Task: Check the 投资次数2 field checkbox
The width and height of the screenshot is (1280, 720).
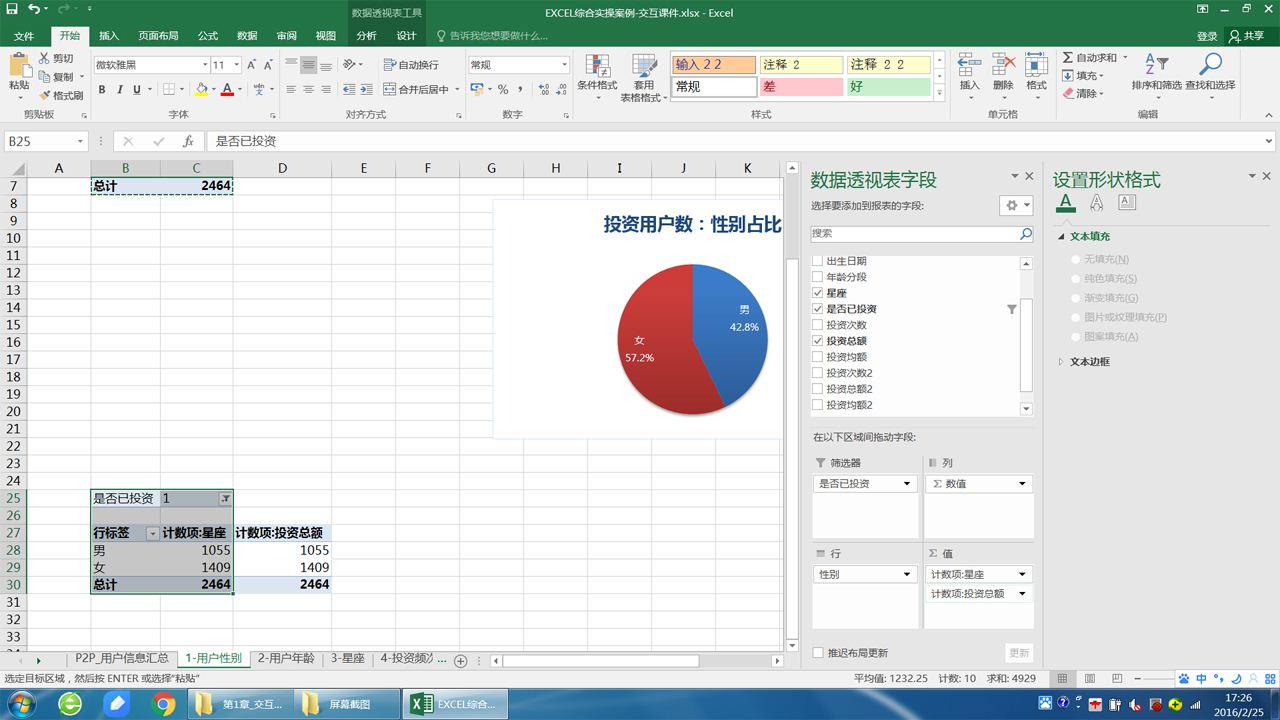Action: (818, 373)
